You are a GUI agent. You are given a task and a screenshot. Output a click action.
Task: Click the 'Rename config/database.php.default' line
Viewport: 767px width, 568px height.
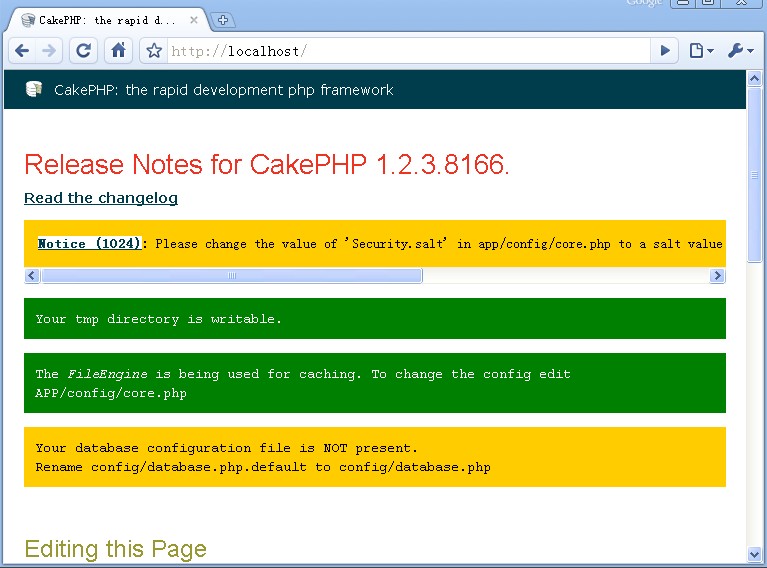point(263,467)
